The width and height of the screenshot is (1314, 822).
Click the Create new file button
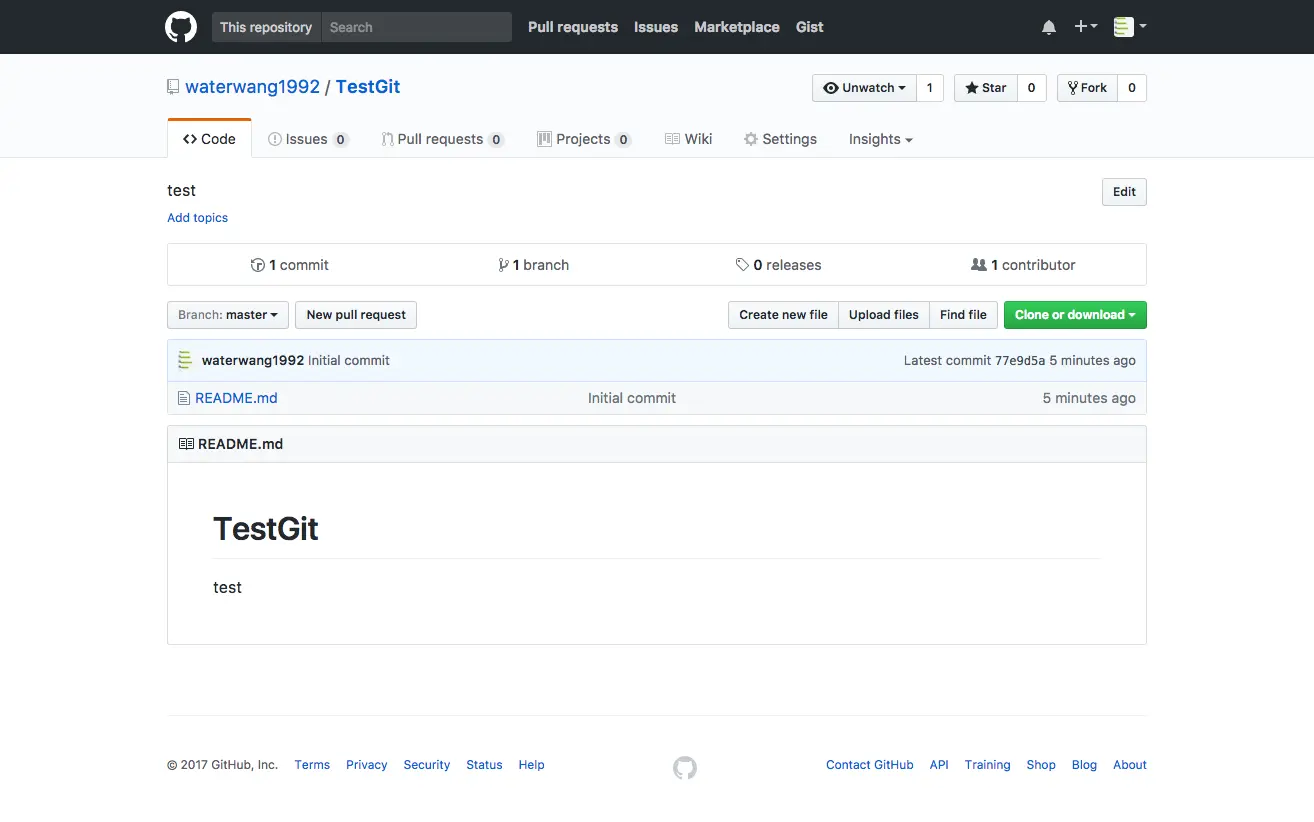pos(783,315)
